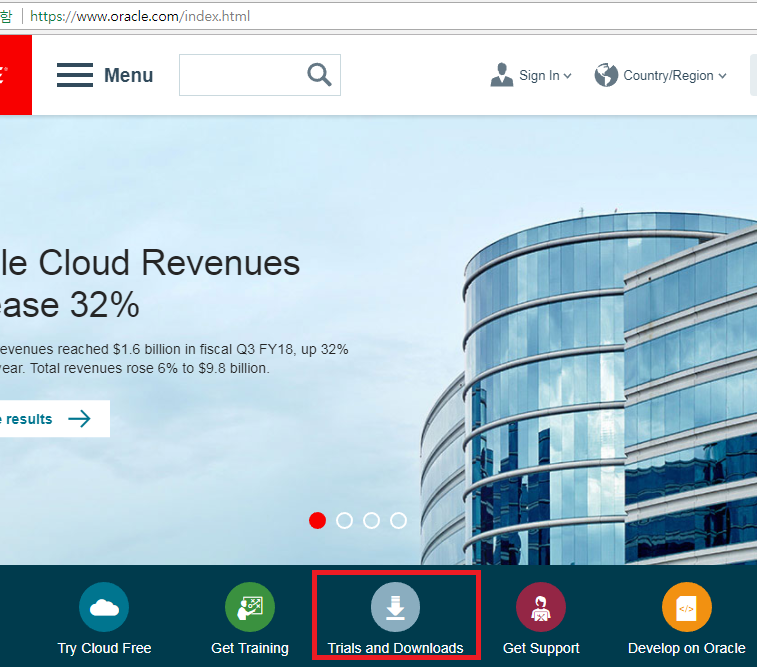Click the Oracle red logo block
757x667 pixels.
[16, 75]
